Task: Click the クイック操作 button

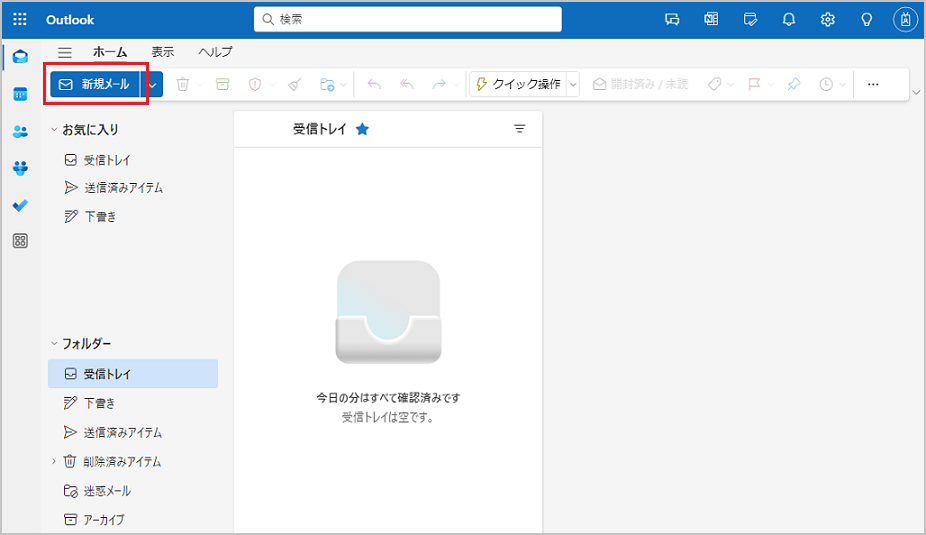Action: coord(518,85)
